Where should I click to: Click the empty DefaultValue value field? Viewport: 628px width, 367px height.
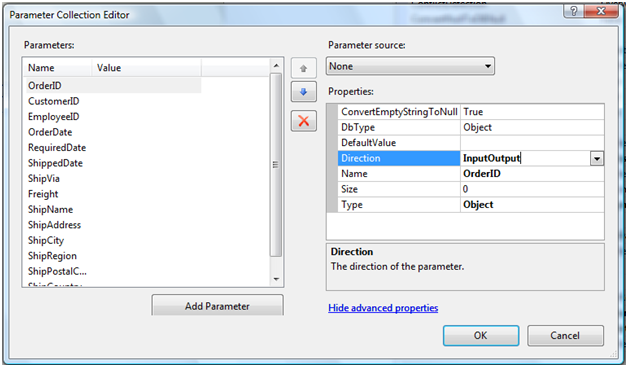(532, 143)
